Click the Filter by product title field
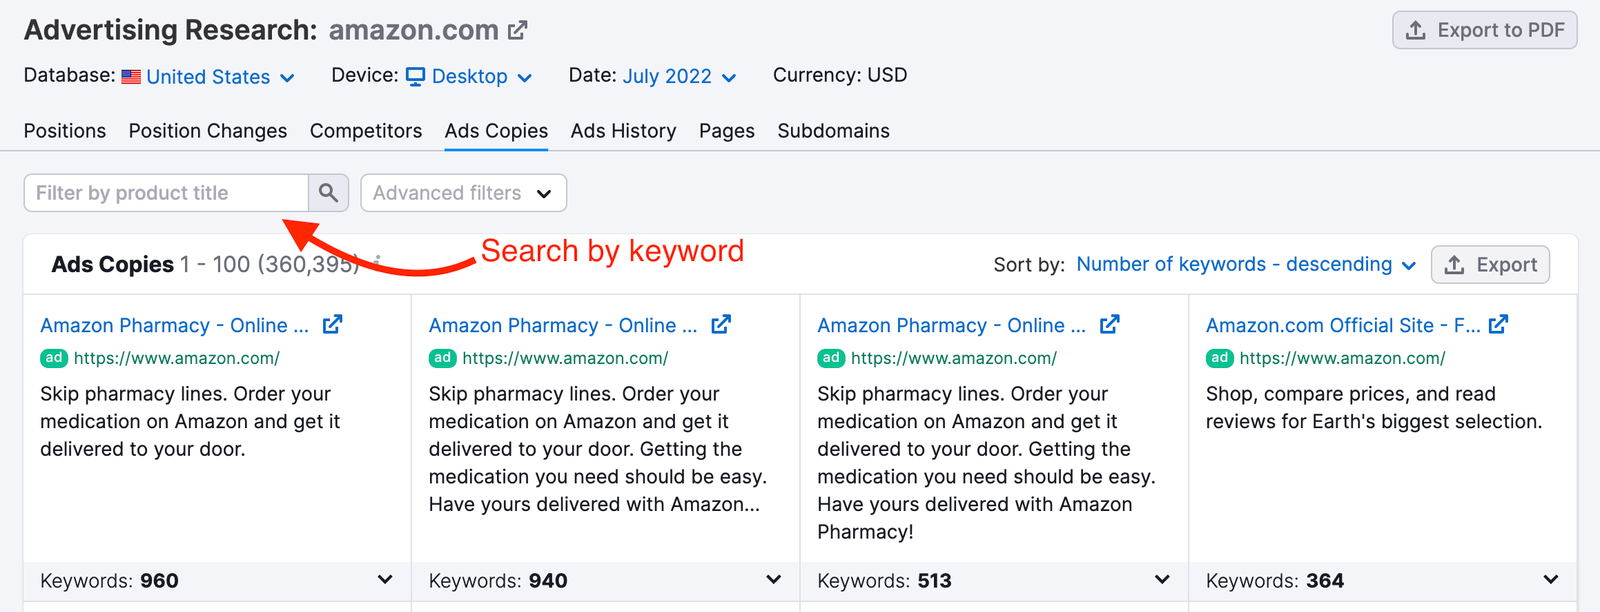The height and width of the screenshot is (612, 1600). coord(160,192)
